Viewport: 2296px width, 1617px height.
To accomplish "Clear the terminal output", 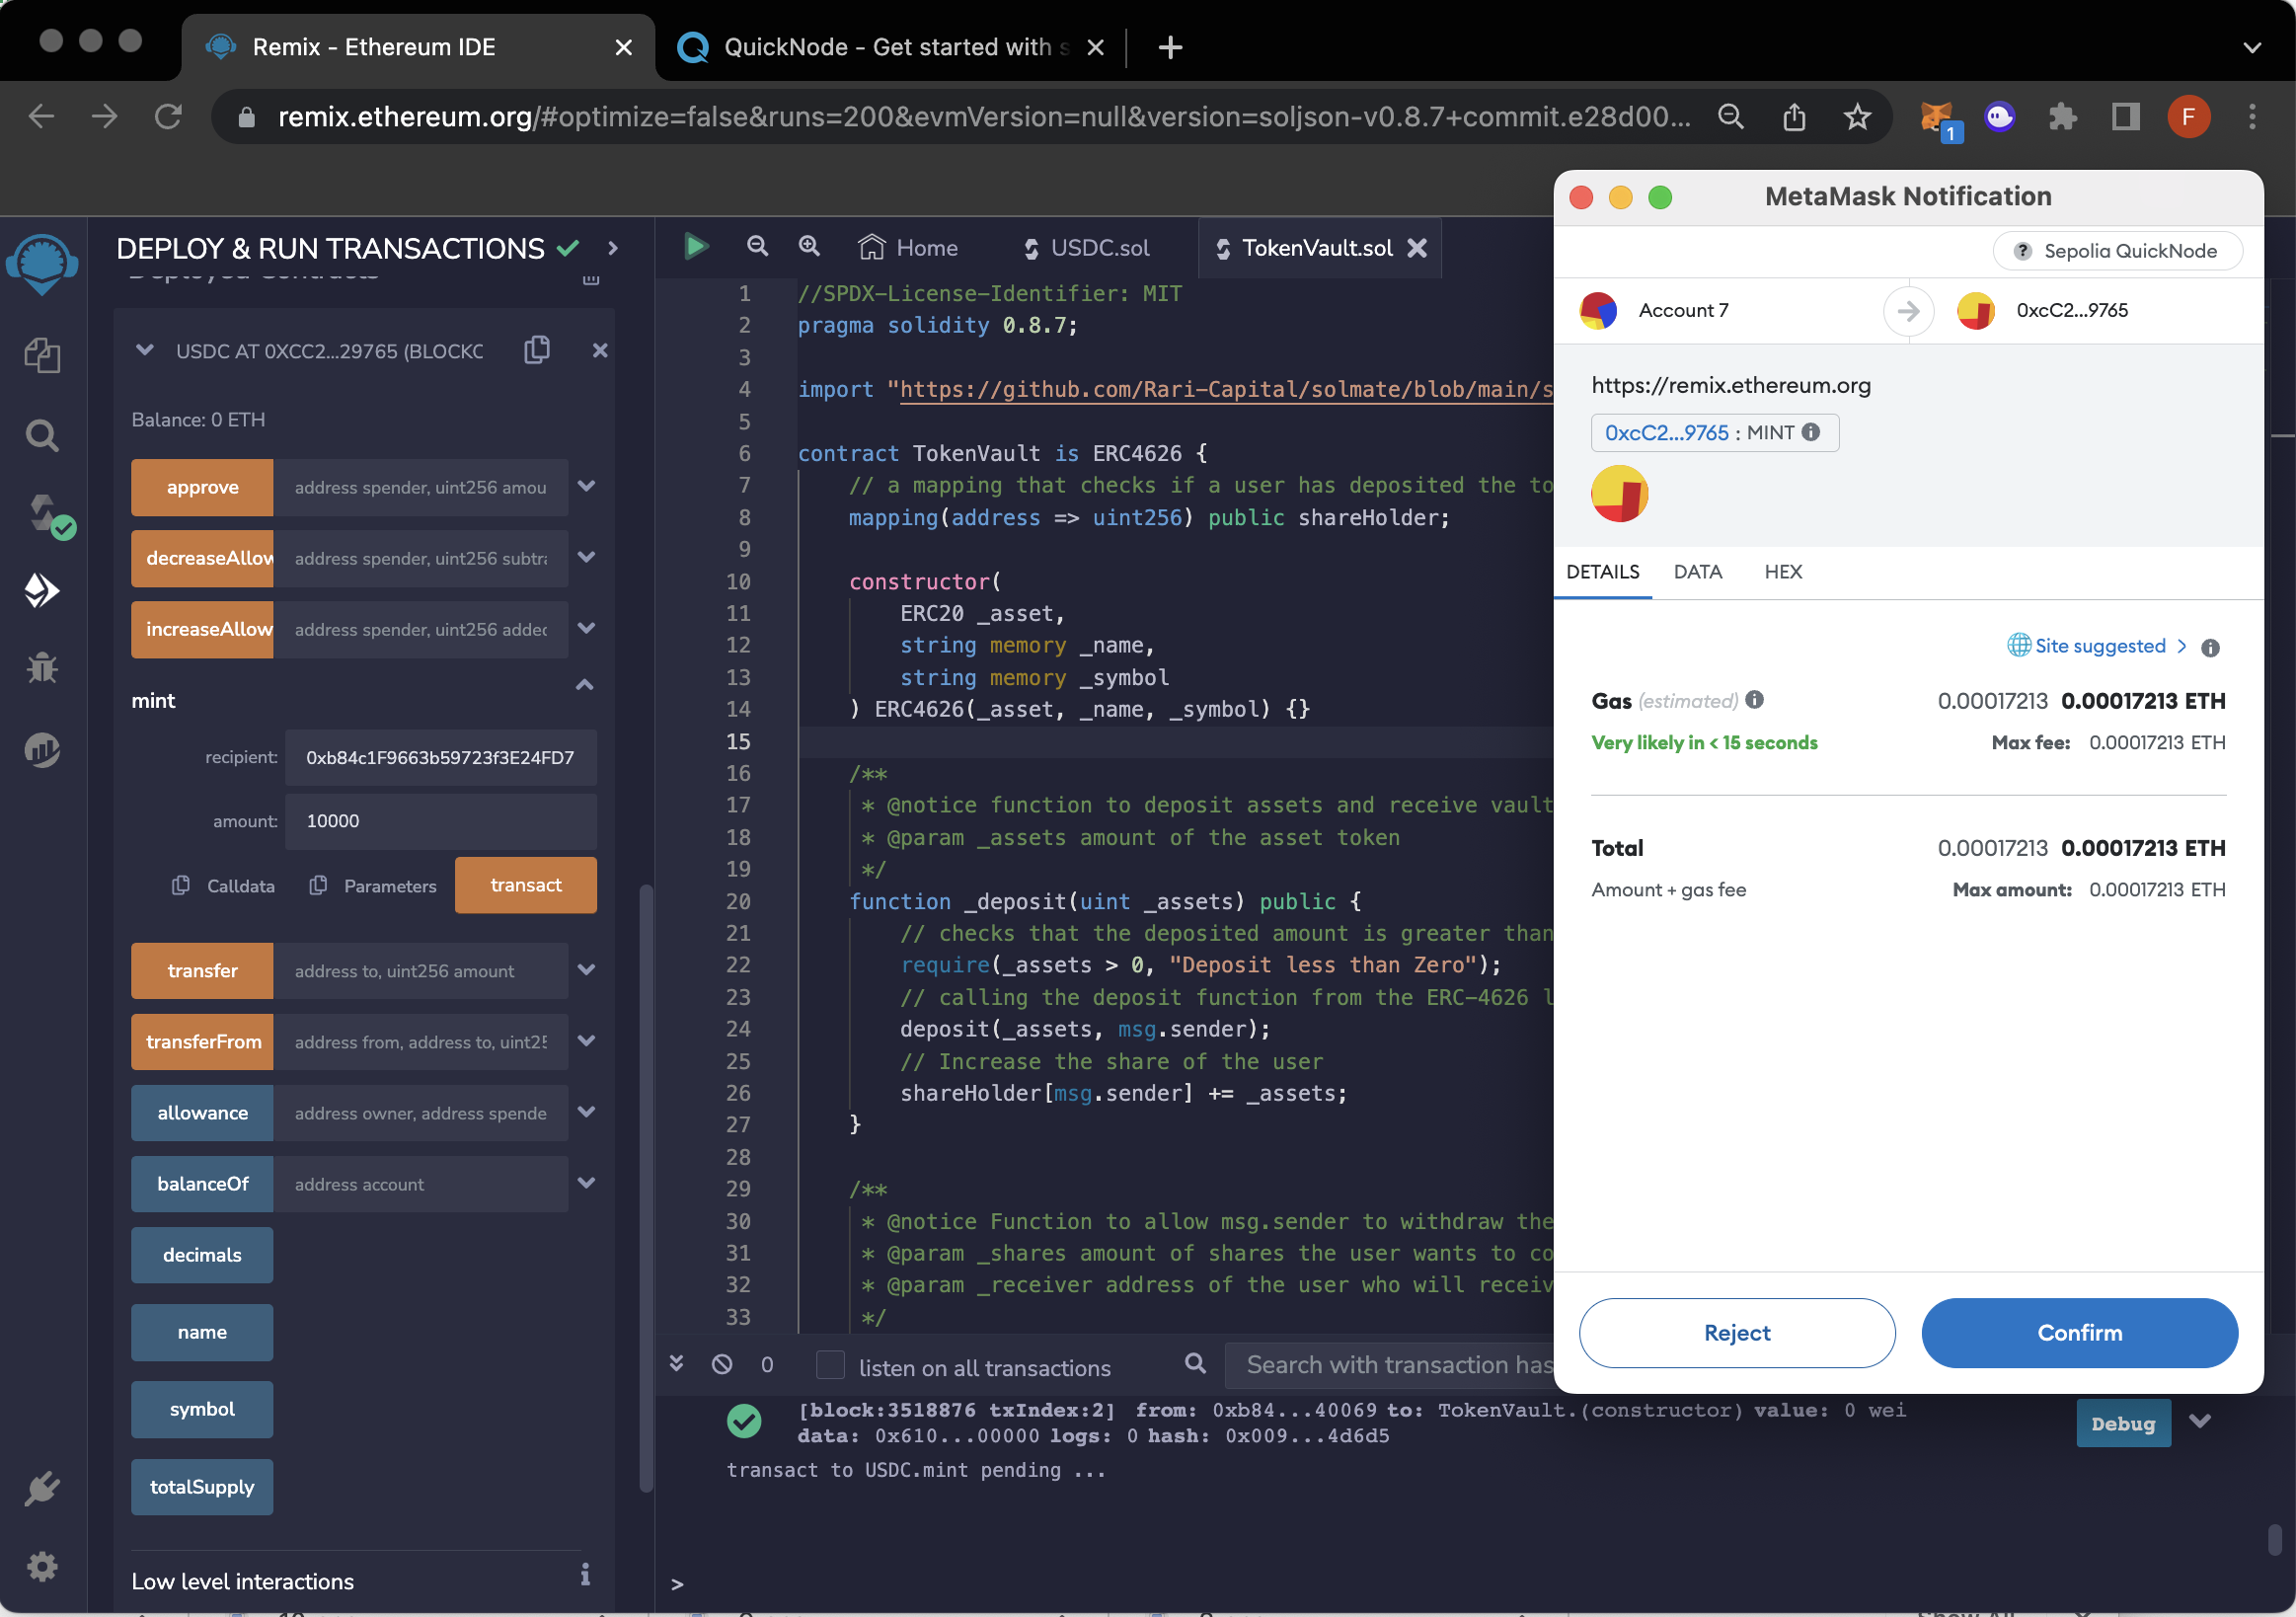I will [722, 1365].
